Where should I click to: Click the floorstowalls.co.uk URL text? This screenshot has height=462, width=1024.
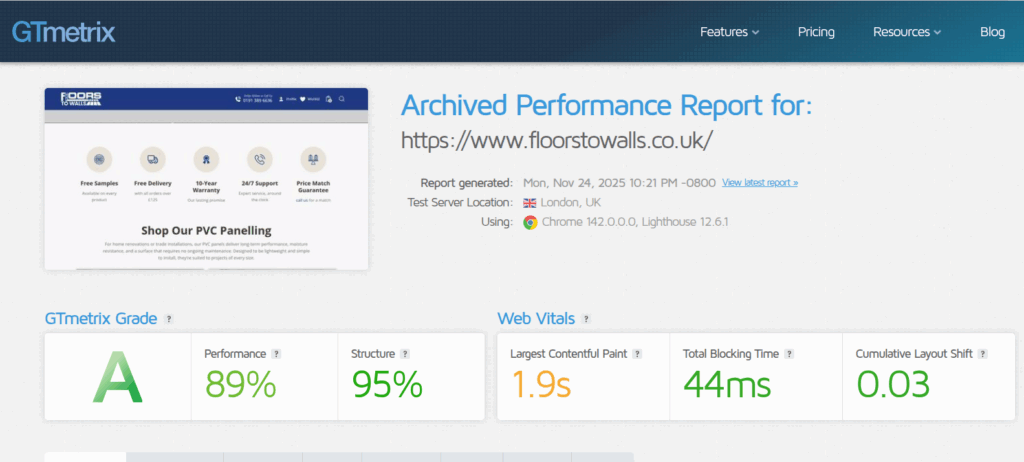[x=557, y=140]
